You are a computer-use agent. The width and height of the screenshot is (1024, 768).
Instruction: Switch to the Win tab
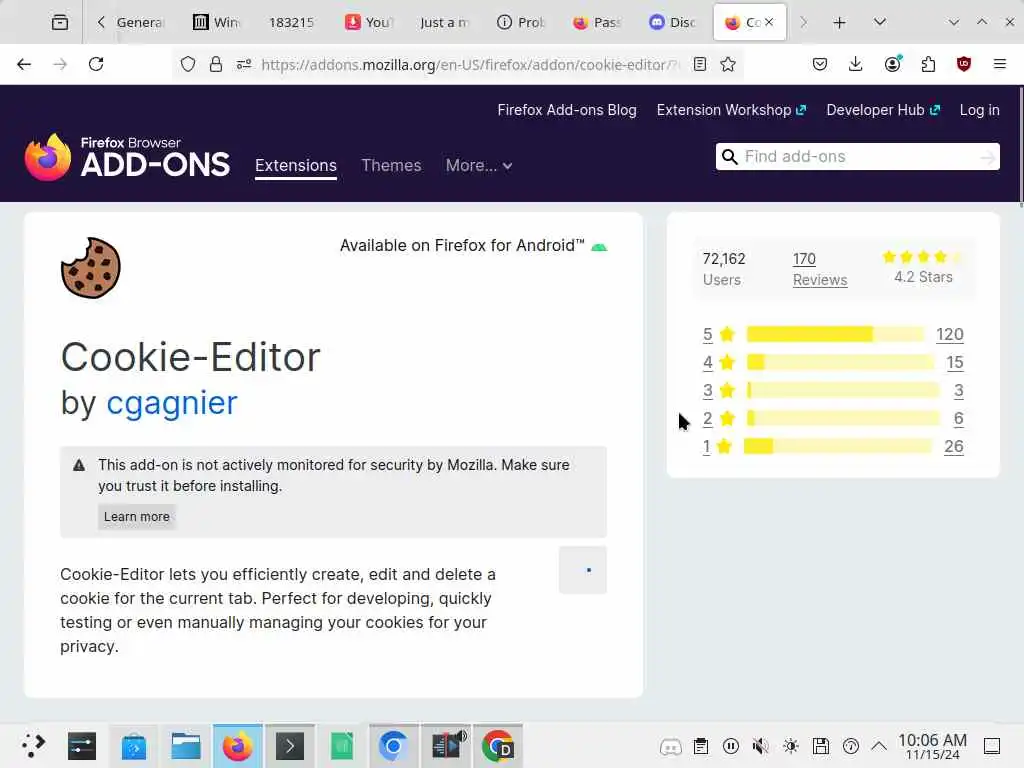217,22
